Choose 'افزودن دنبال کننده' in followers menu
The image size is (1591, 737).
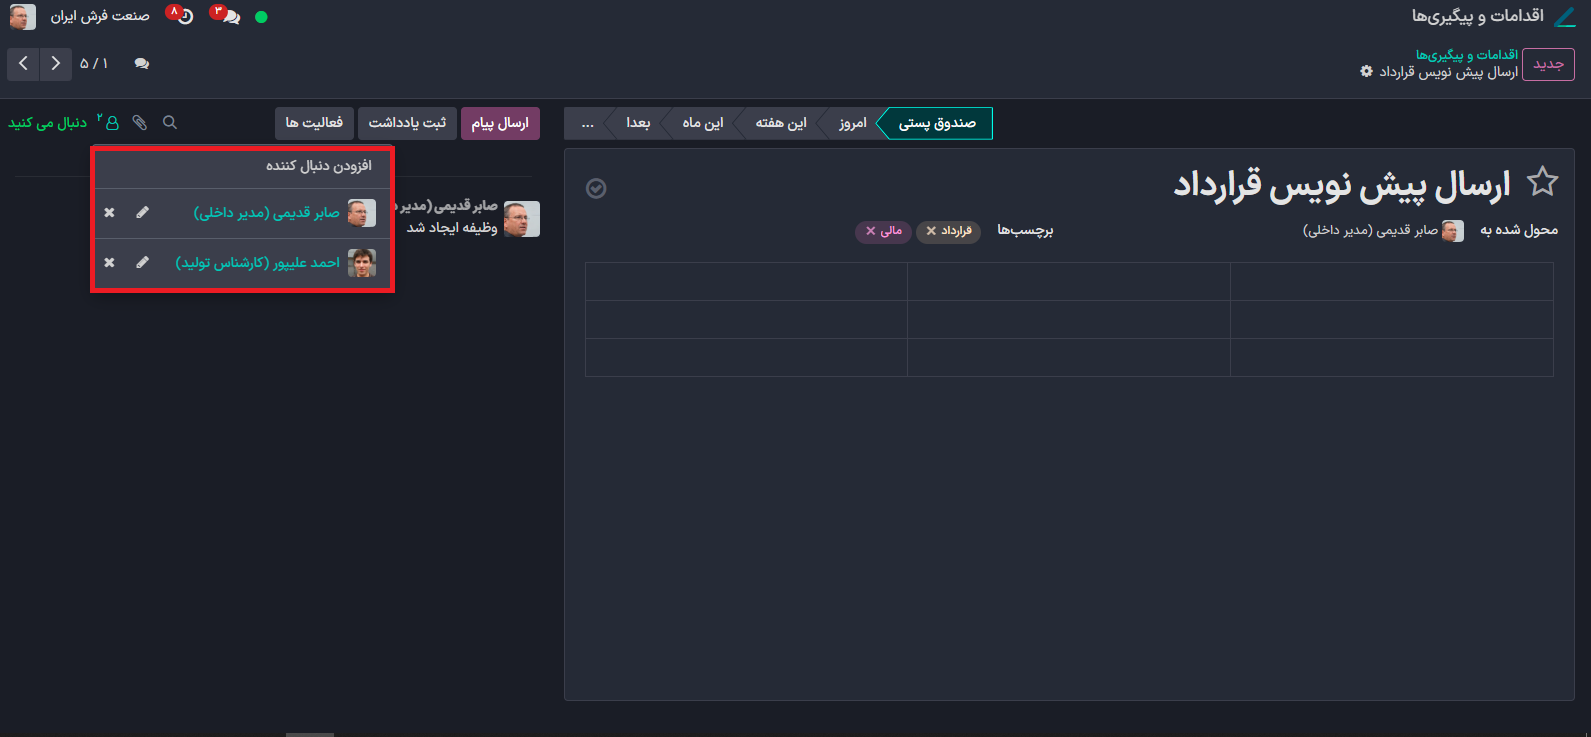click(318, 166)
